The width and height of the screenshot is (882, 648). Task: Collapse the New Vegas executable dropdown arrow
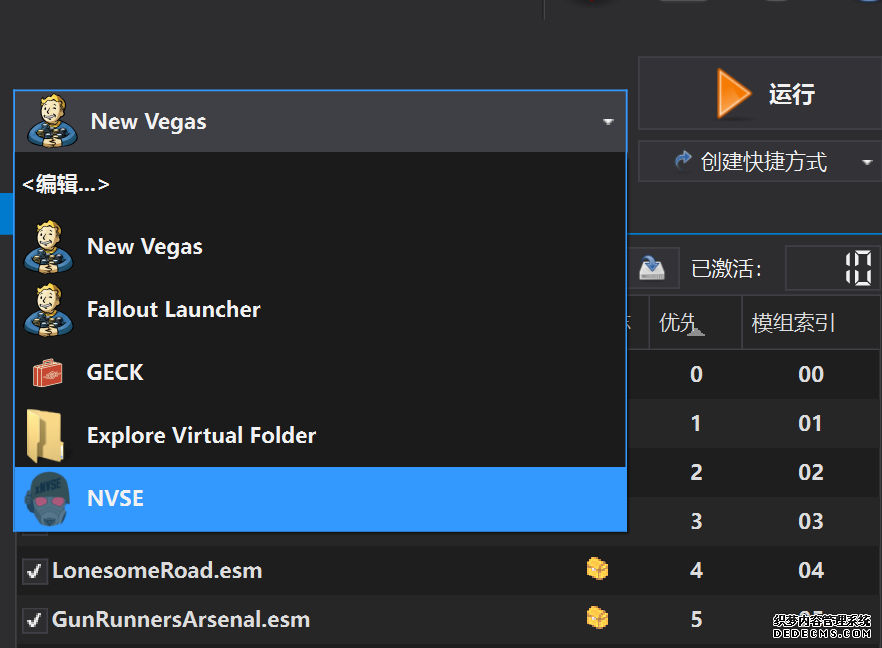[607, 122]
